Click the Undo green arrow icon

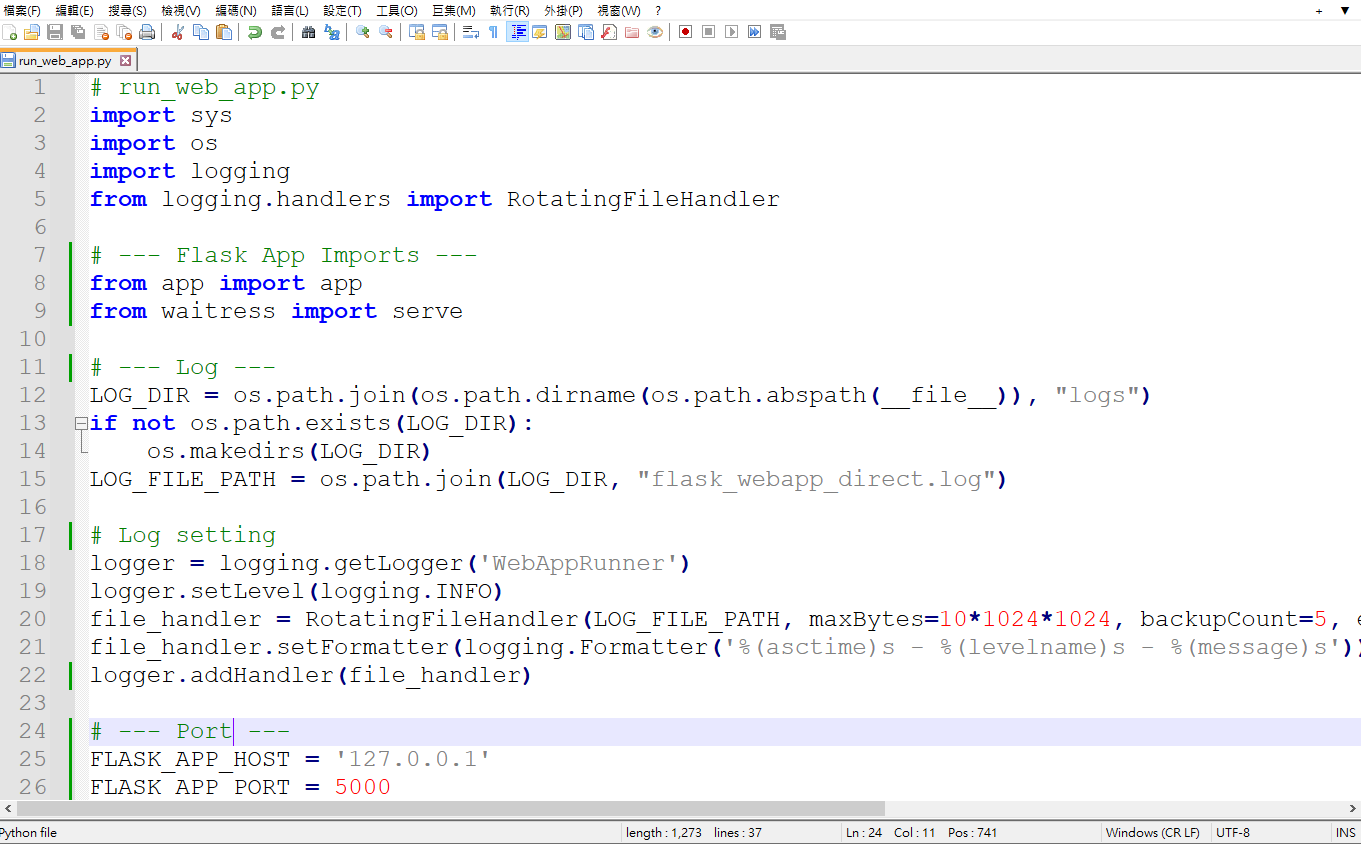(255, 32)
